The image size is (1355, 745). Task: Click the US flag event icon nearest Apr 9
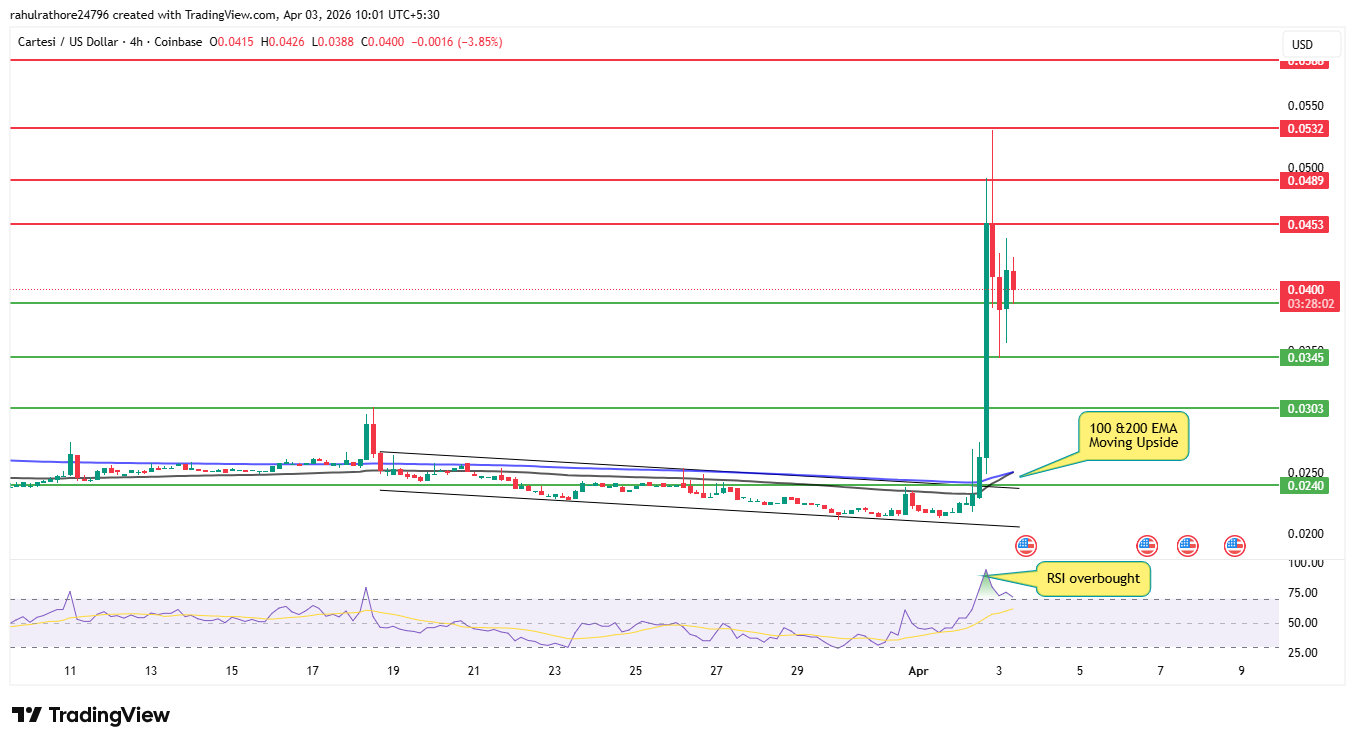pyautogui.click(x=1234, y=546)
